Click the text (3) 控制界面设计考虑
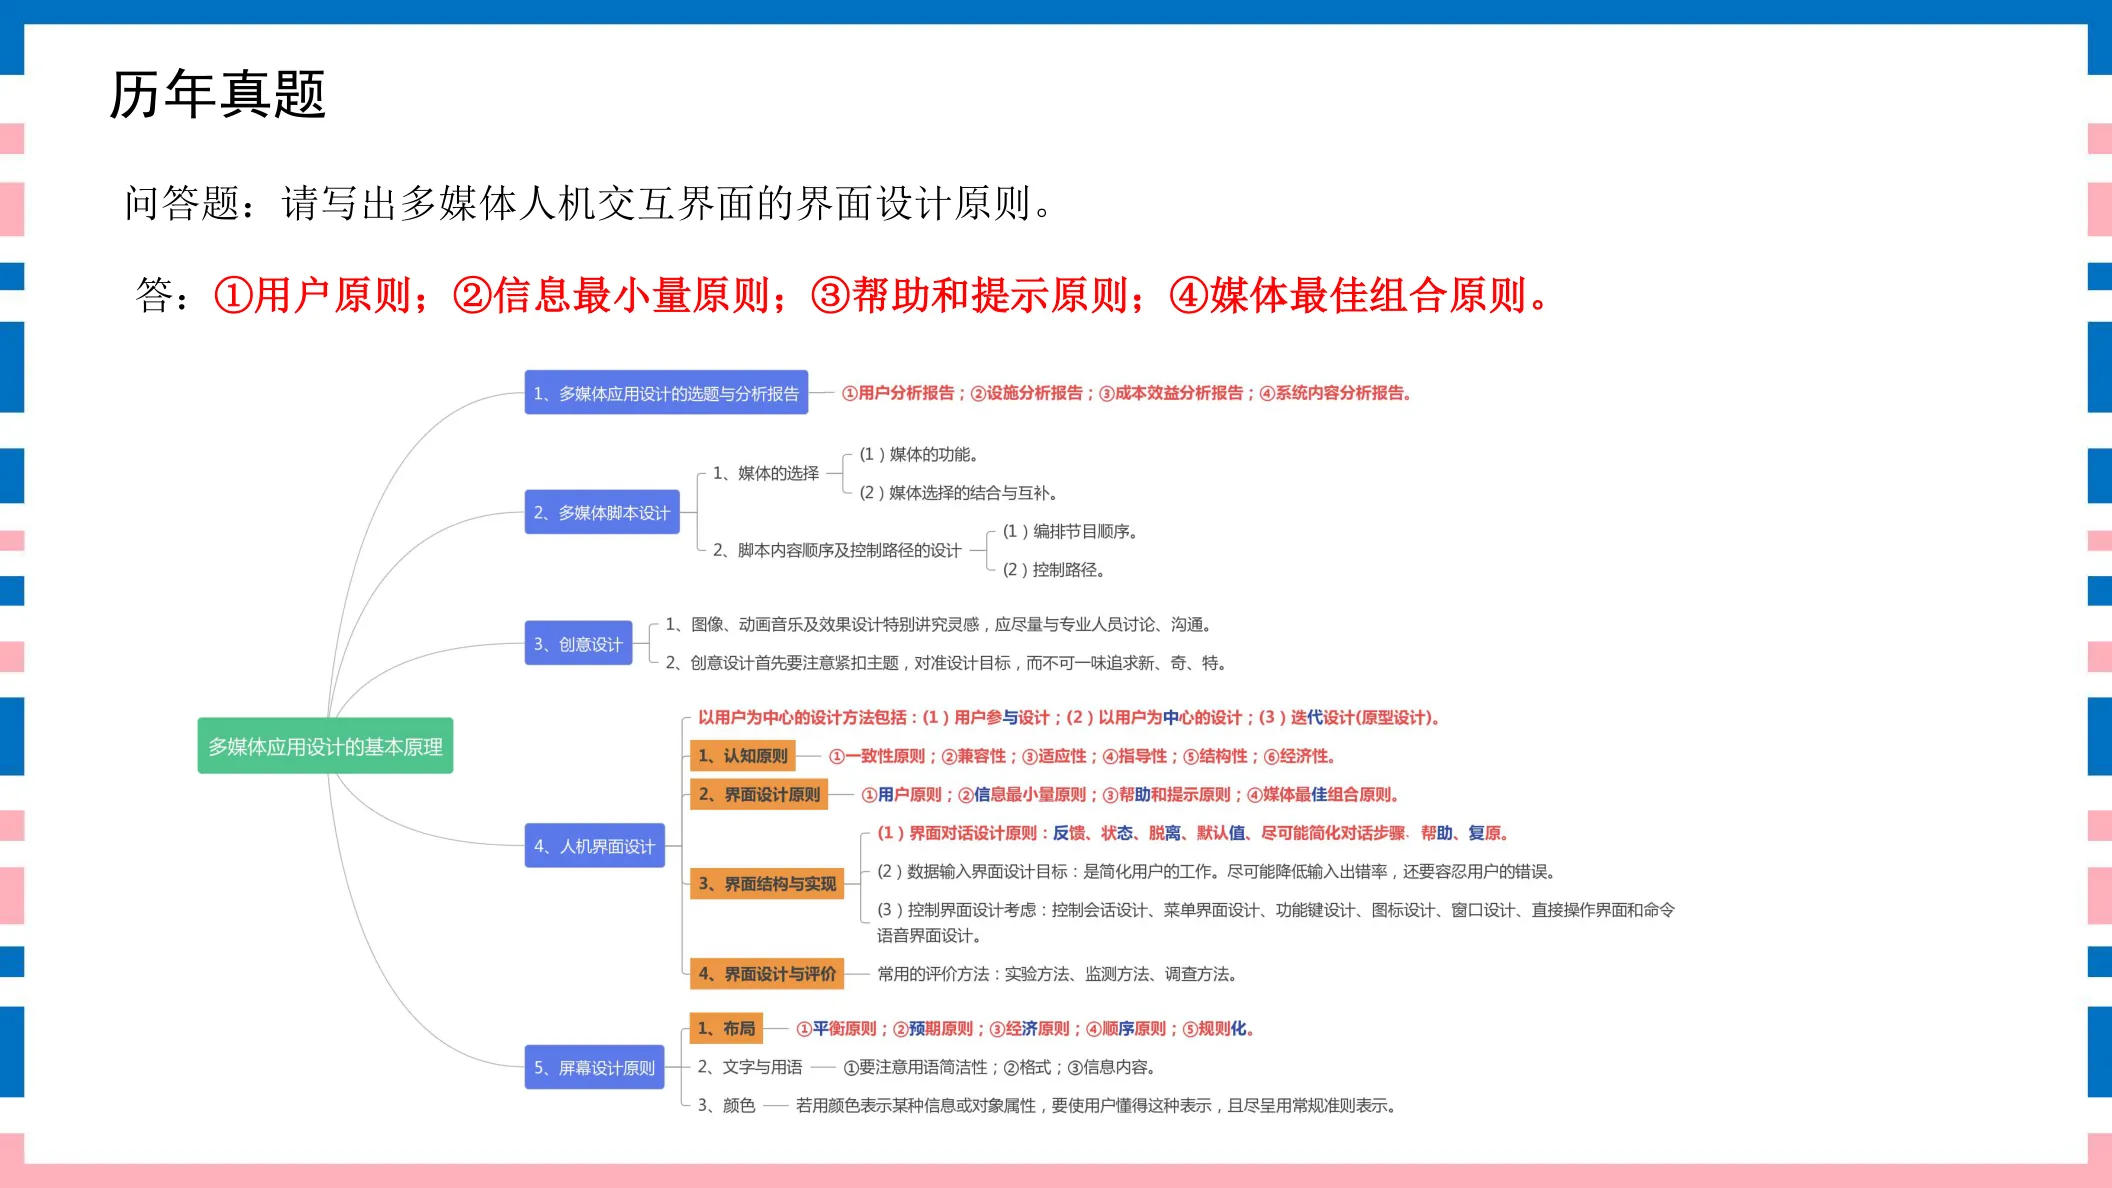This screenshot has height=1188, width=2112. pos(1275,922)
